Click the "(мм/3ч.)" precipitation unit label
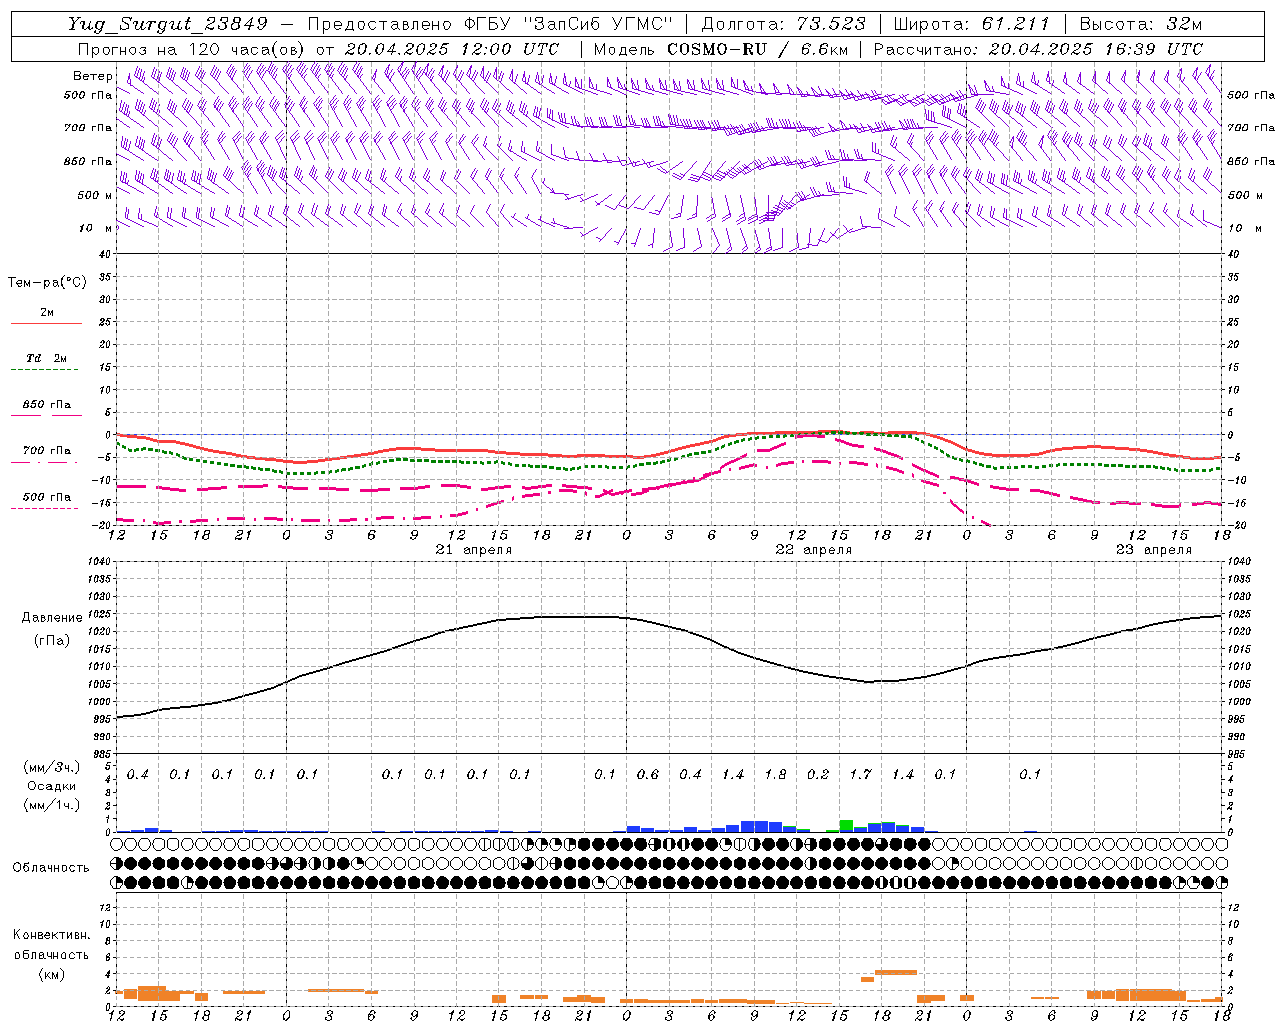The image size is (1280, 1024). (52, 767)
